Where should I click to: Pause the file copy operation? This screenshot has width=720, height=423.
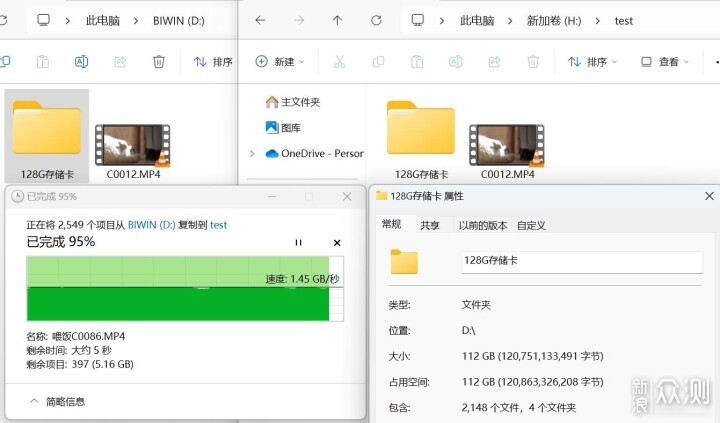click(x=298, y=243)
